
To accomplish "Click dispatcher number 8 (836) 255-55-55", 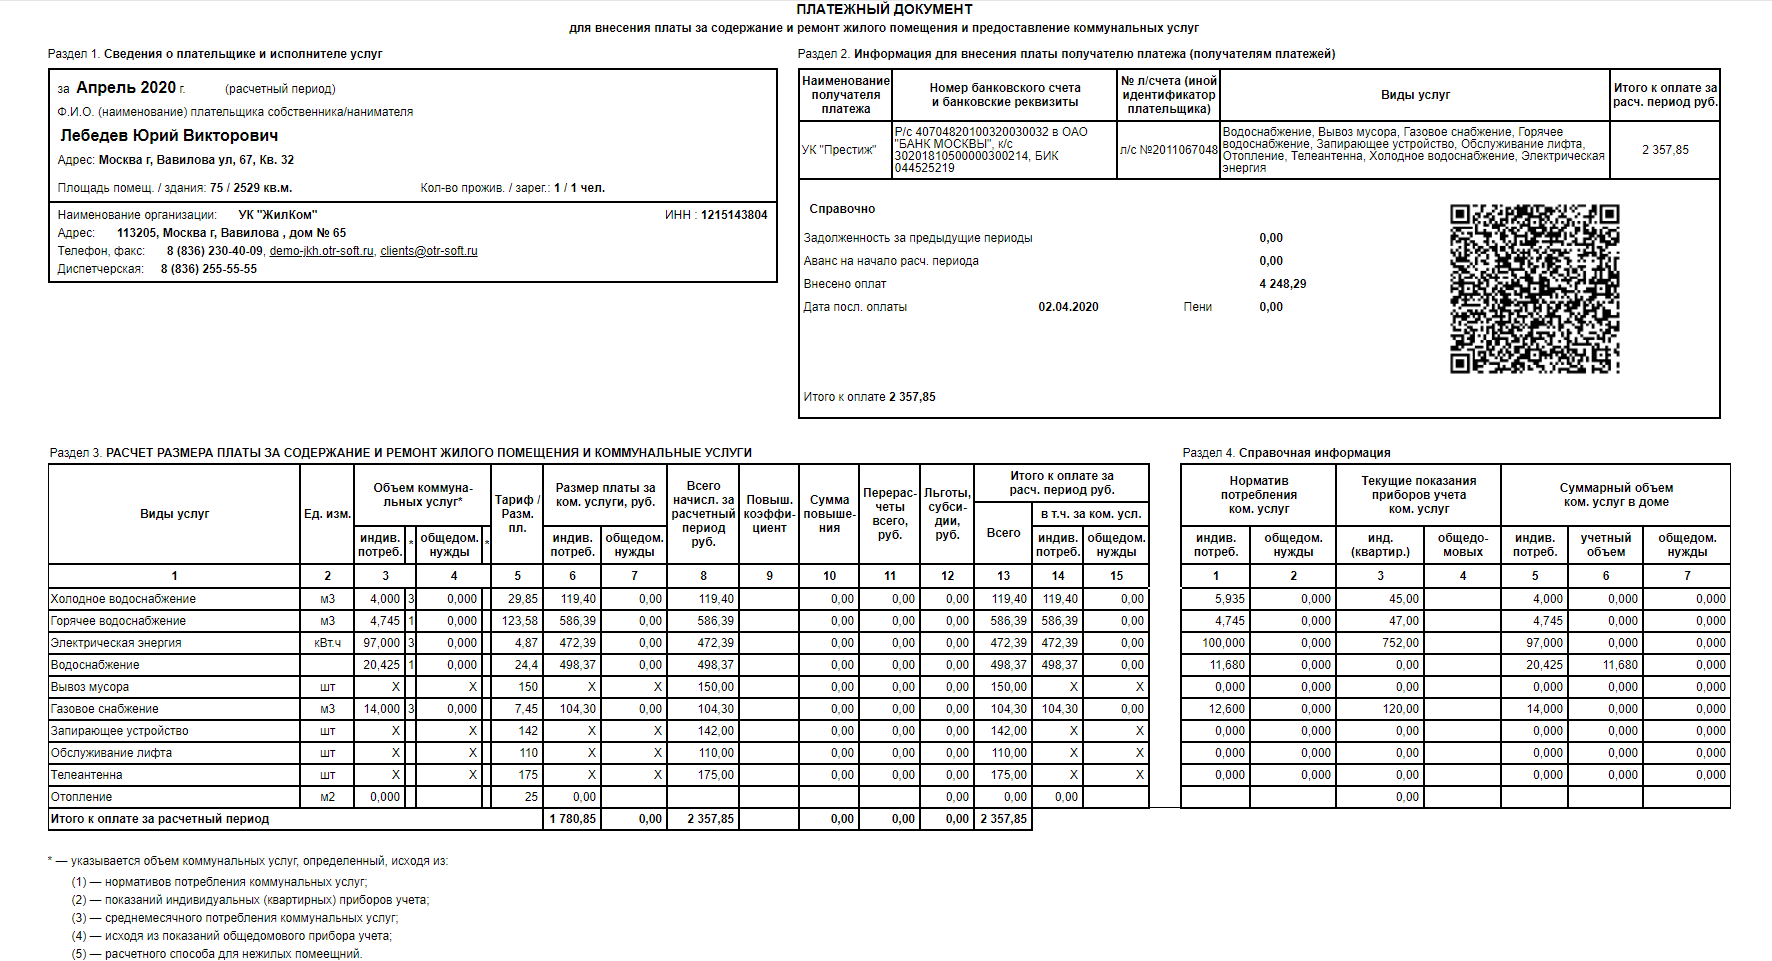I will [x=209, y=269].
